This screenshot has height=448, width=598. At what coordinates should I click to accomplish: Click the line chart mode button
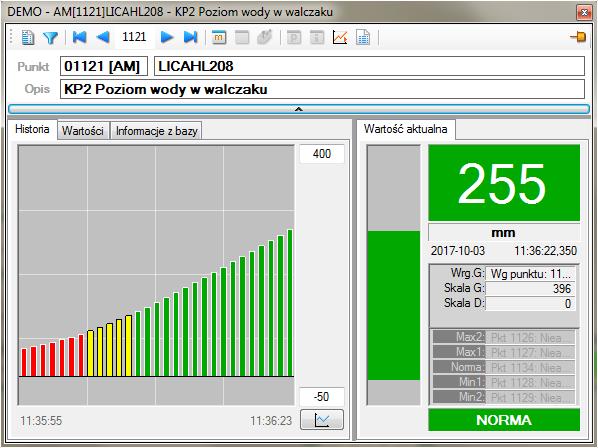point(322,420)
